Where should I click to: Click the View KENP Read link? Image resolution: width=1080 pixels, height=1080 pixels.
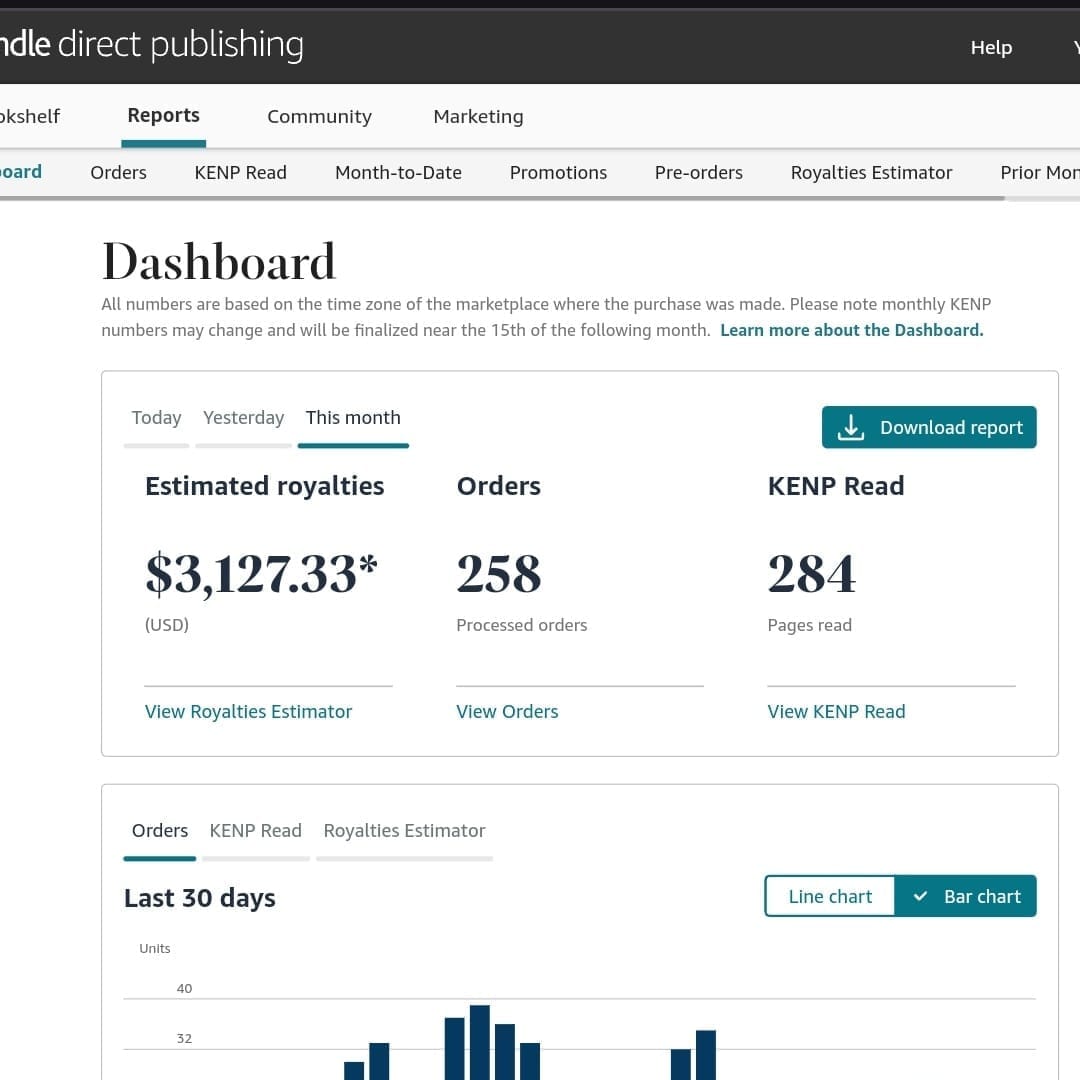(836, 711)
